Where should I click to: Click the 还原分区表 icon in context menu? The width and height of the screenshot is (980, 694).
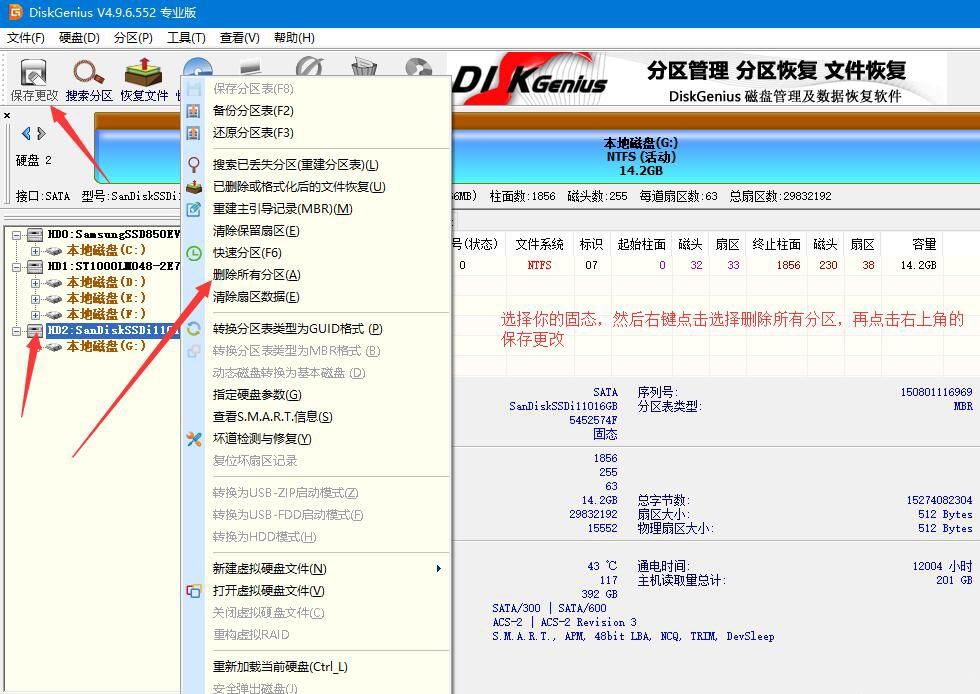[194, 133]
